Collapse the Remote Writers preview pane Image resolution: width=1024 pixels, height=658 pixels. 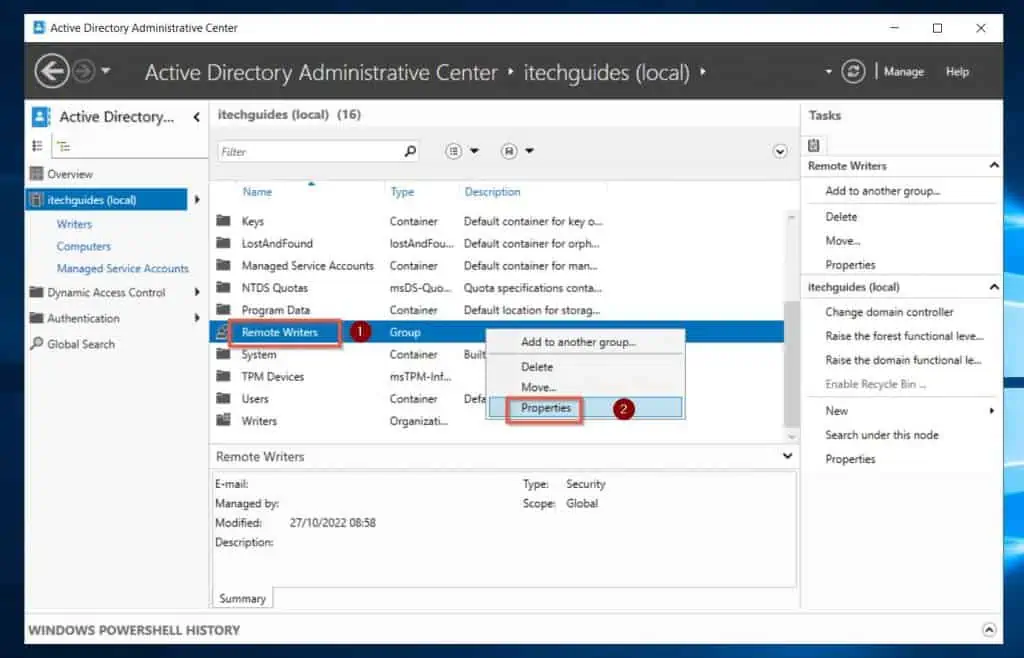[x=788, y=456]
